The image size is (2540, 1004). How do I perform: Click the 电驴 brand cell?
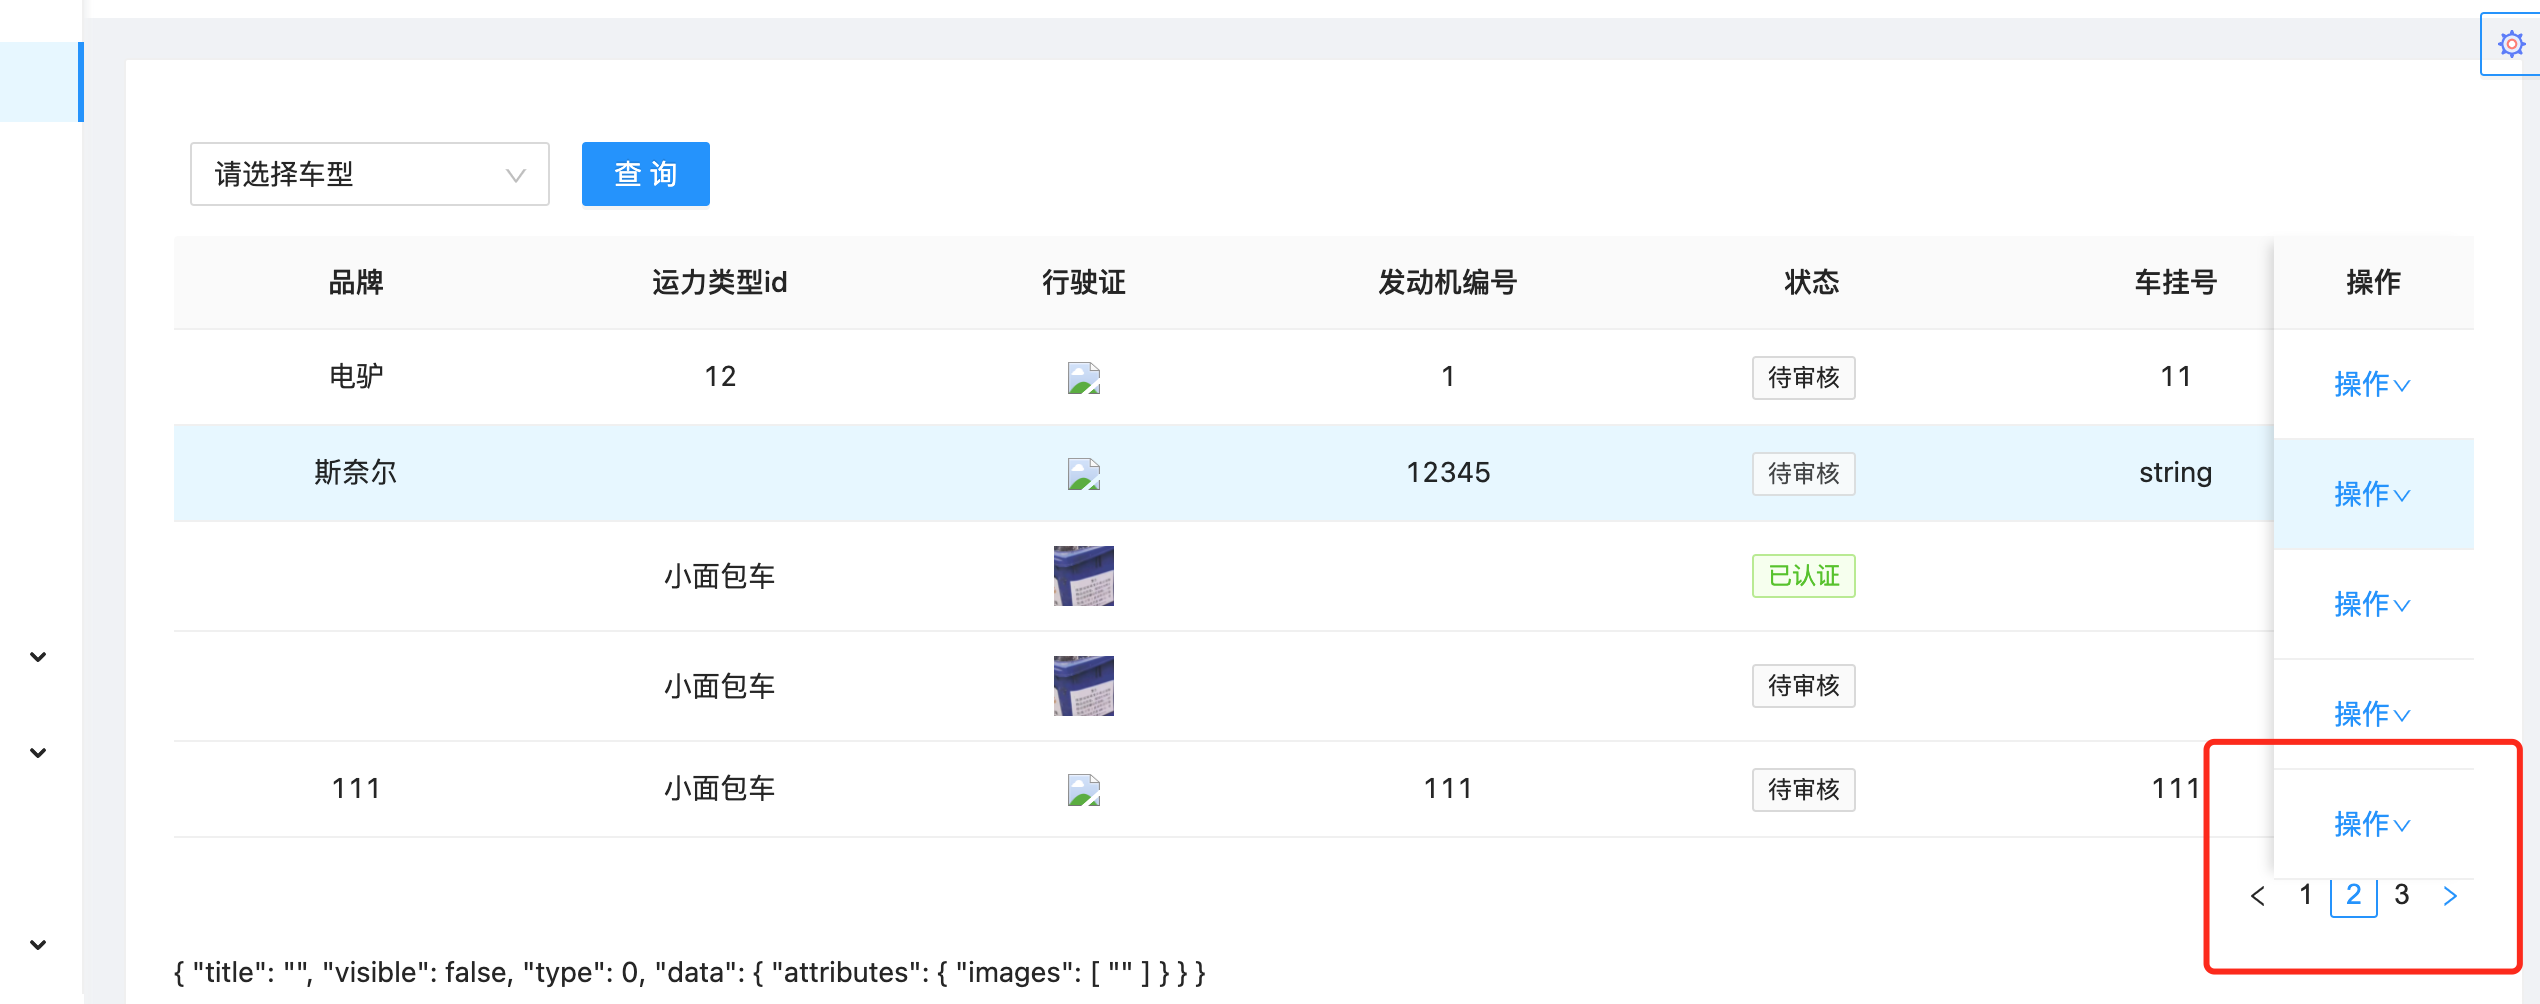(x=356, y=377)
